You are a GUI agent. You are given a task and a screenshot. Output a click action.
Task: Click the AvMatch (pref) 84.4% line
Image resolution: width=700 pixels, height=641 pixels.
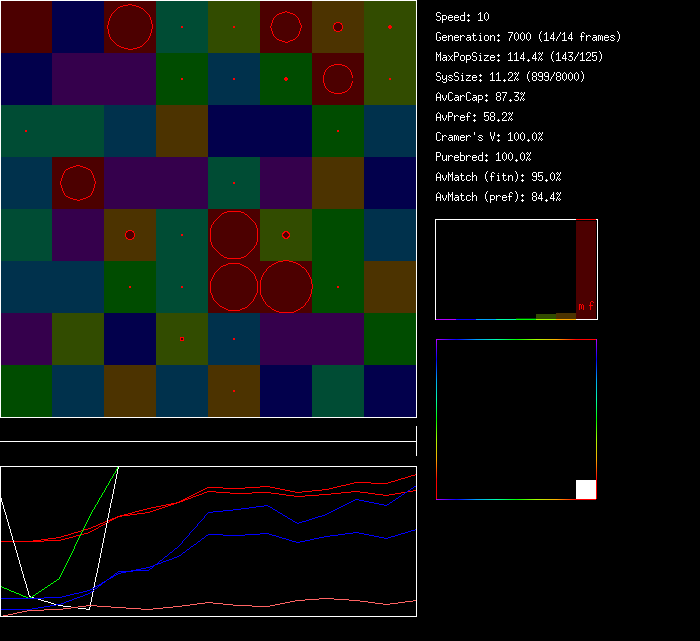pos(499,197)
